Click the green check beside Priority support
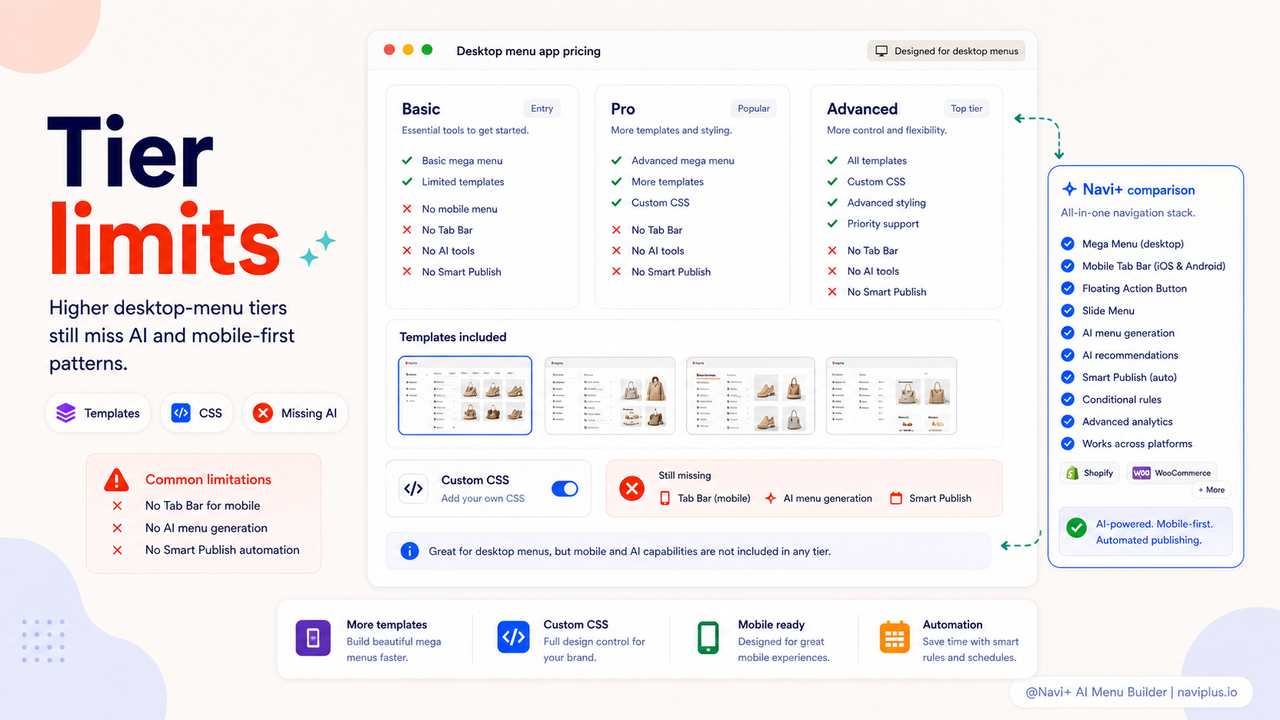Viewport: 1280px width, 720px height. click(x=832, y=224)
